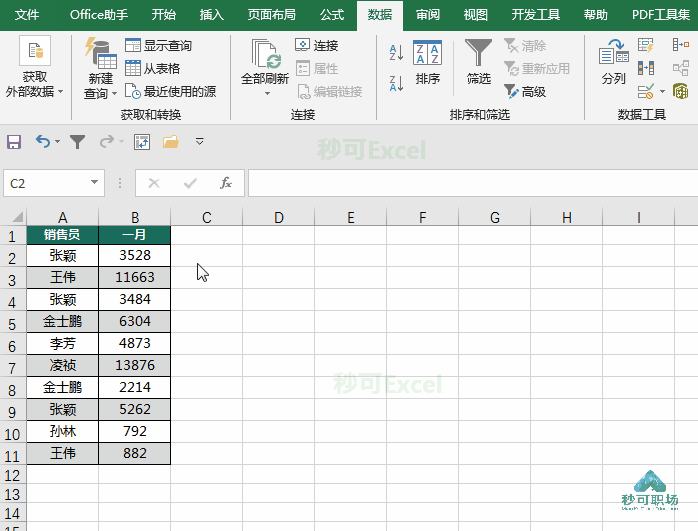Click the worksheet icon beside the Redo arrow
Viewport: 698px width, 531px height.
142,142
